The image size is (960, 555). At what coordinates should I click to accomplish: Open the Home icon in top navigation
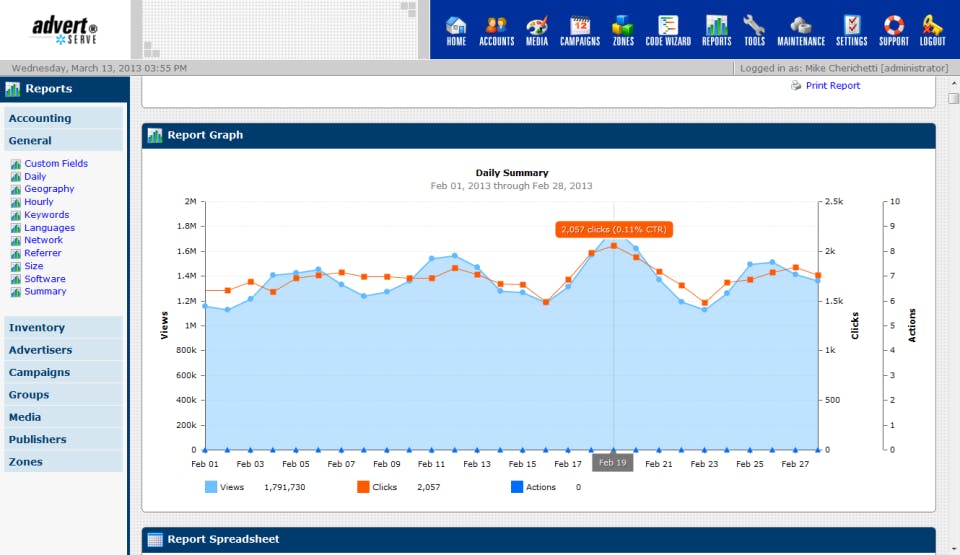[456, 31]
